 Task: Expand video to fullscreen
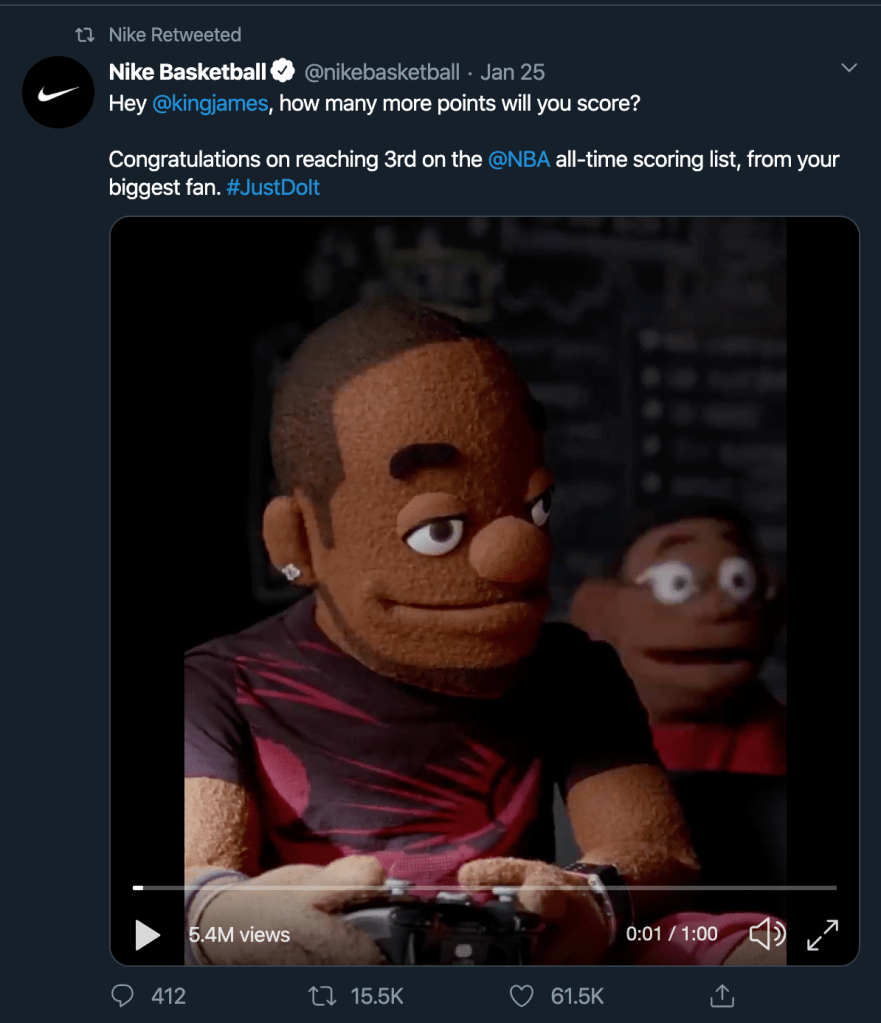tap(822, 934)
